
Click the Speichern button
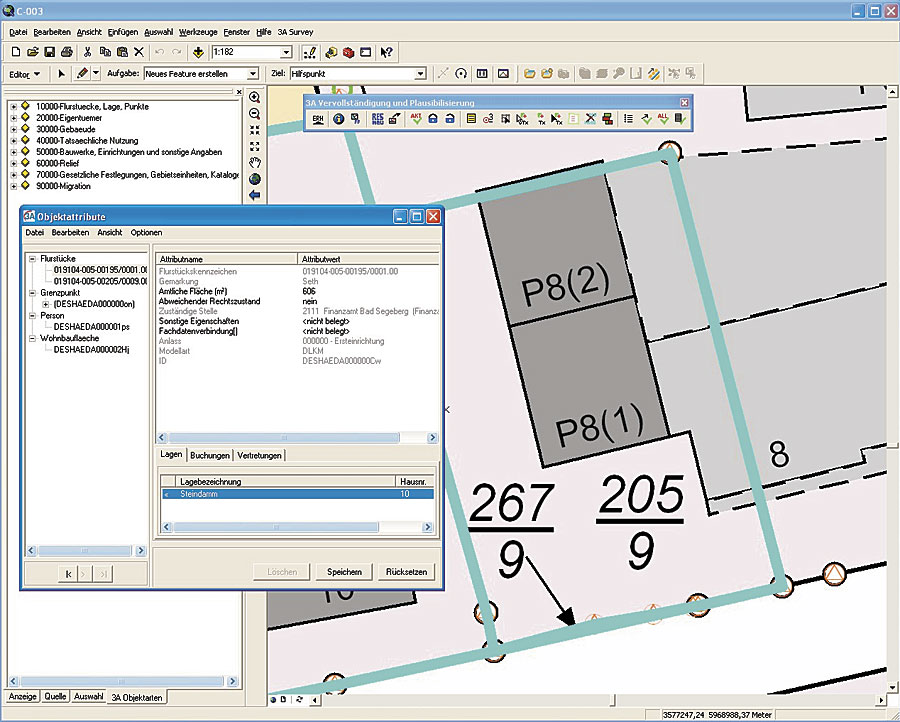[344, 572]
